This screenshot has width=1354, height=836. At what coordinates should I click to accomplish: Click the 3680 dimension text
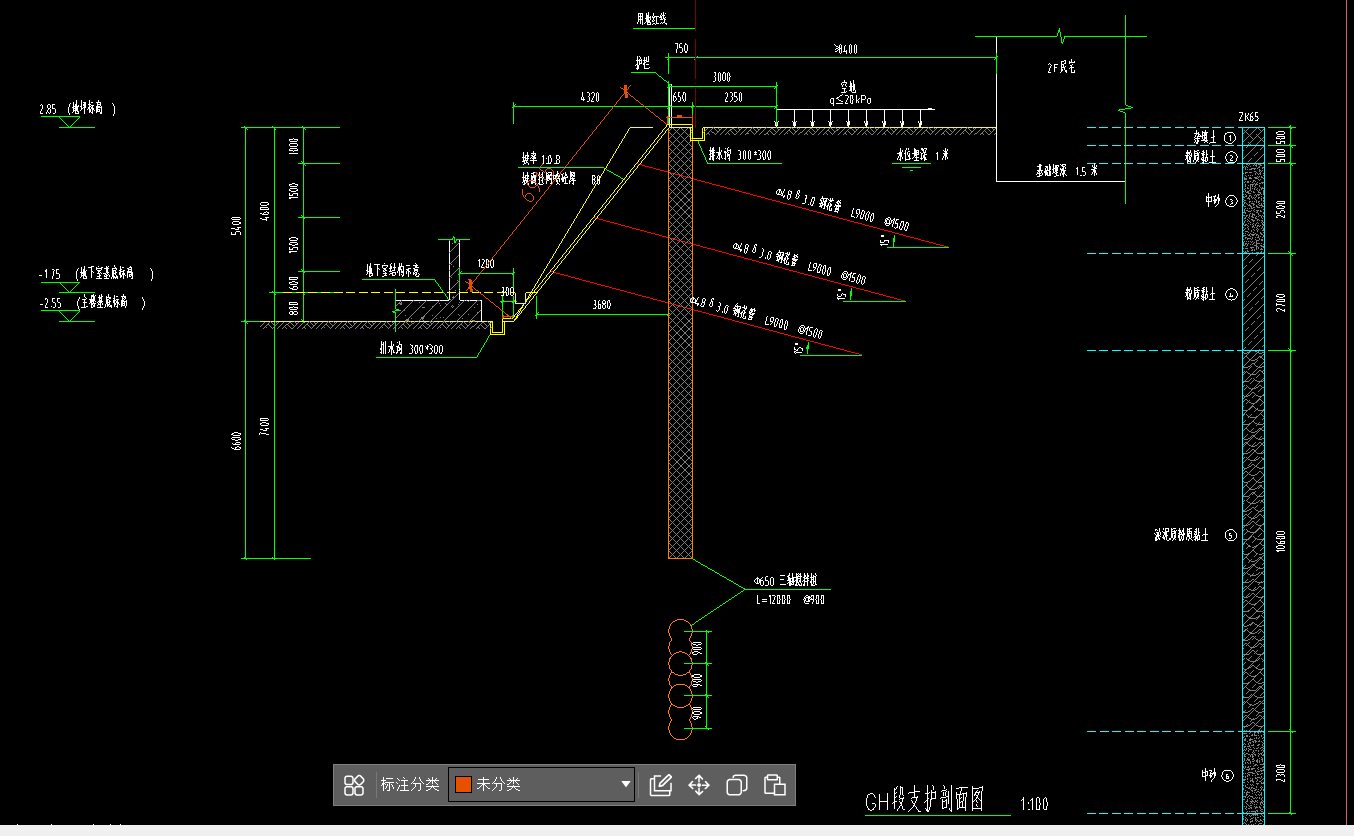pos(602,305)
